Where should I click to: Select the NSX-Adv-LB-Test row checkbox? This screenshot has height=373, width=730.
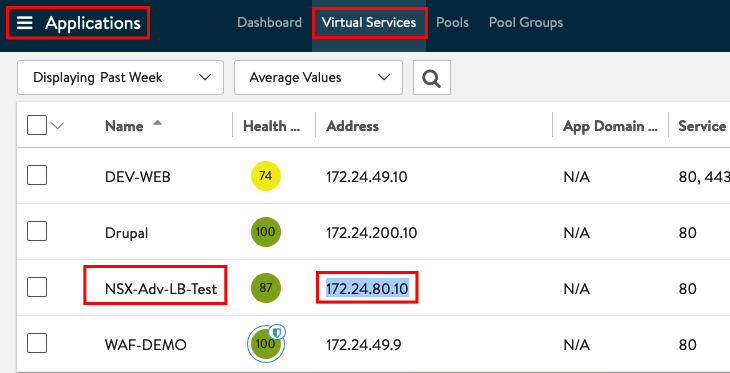click(37, 287)
